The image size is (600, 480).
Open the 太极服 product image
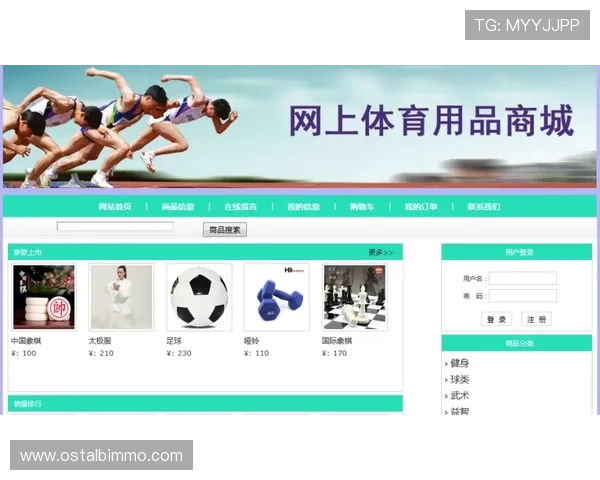click(x=121, y=297)
